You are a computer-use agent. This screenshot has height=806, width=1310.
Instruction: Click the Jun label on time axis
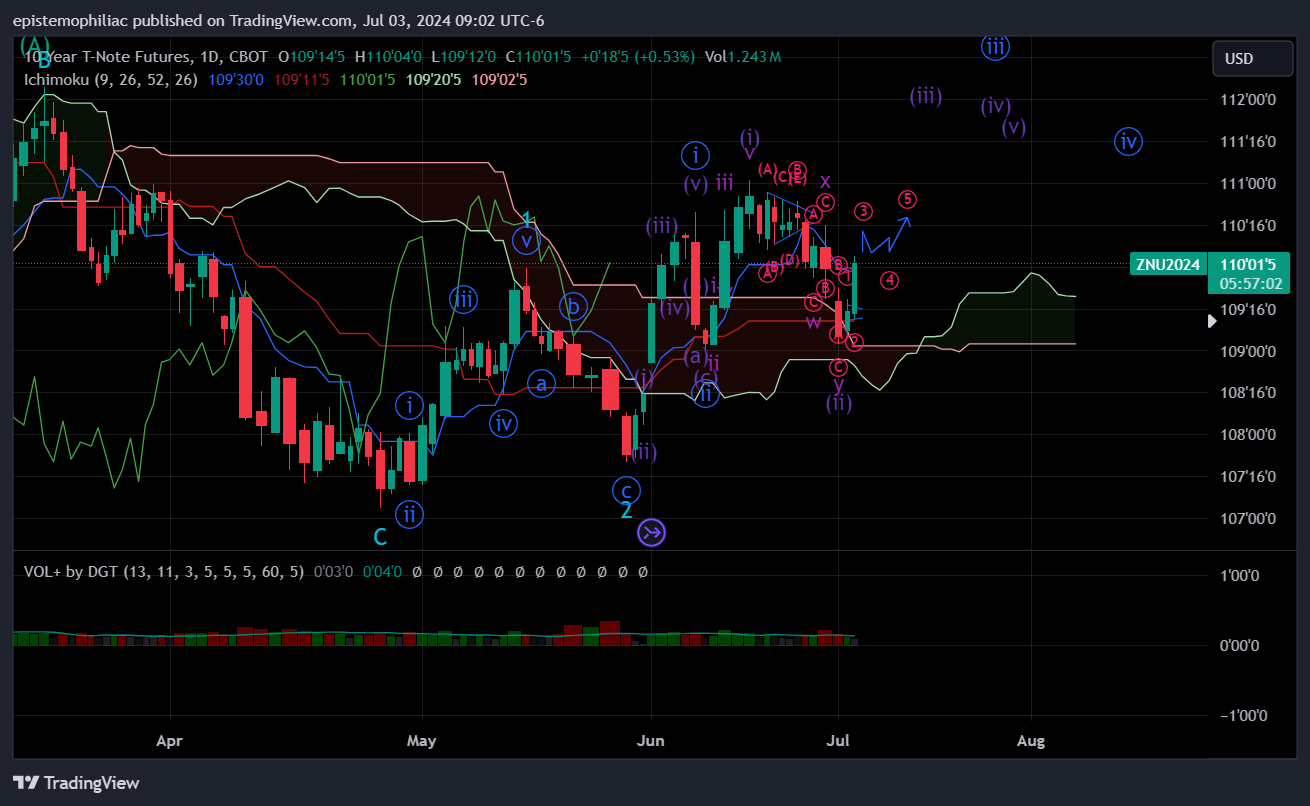(651, 742)
